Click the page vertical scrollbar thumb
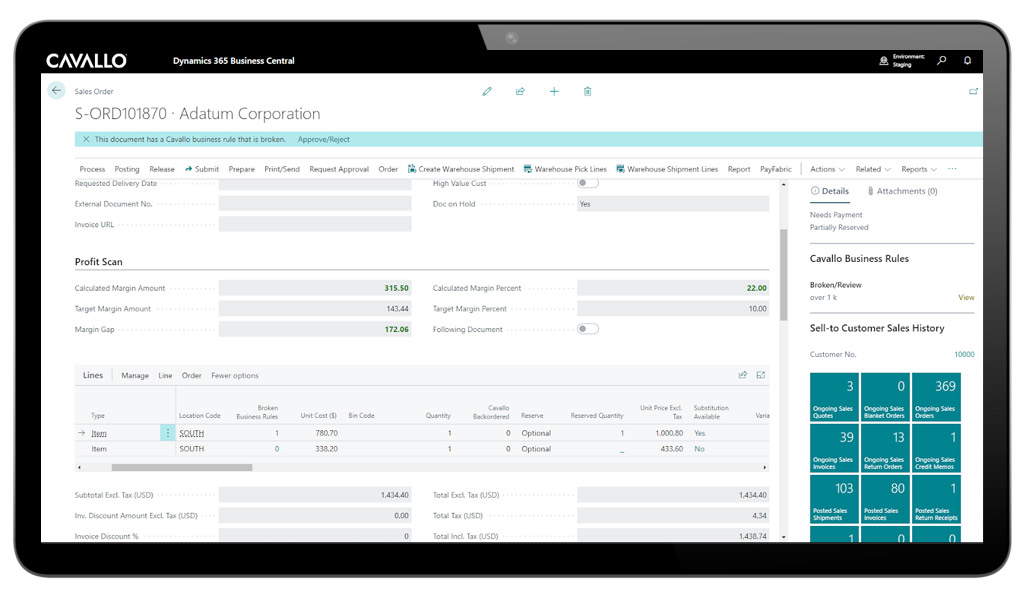1024x596 pixels. 784,274
